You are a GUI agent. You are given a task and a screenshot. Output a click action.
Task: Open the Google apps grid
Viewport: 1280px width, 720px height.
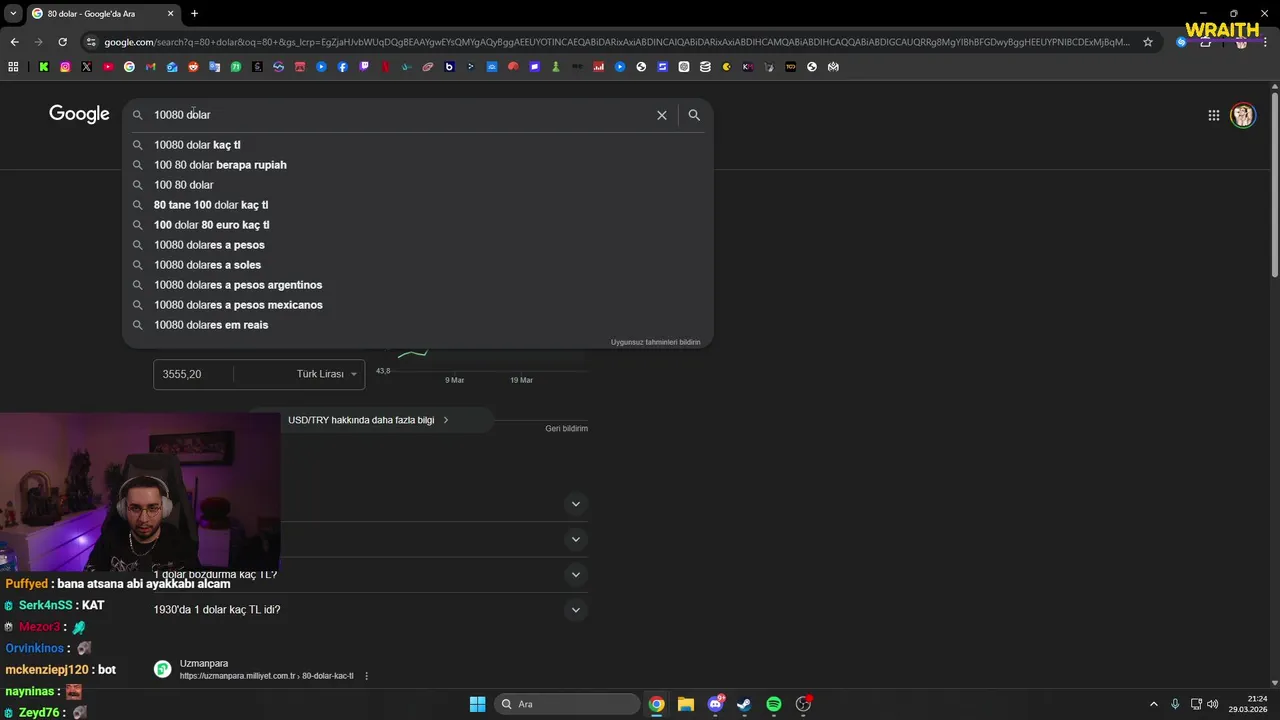coord(1213,115)
